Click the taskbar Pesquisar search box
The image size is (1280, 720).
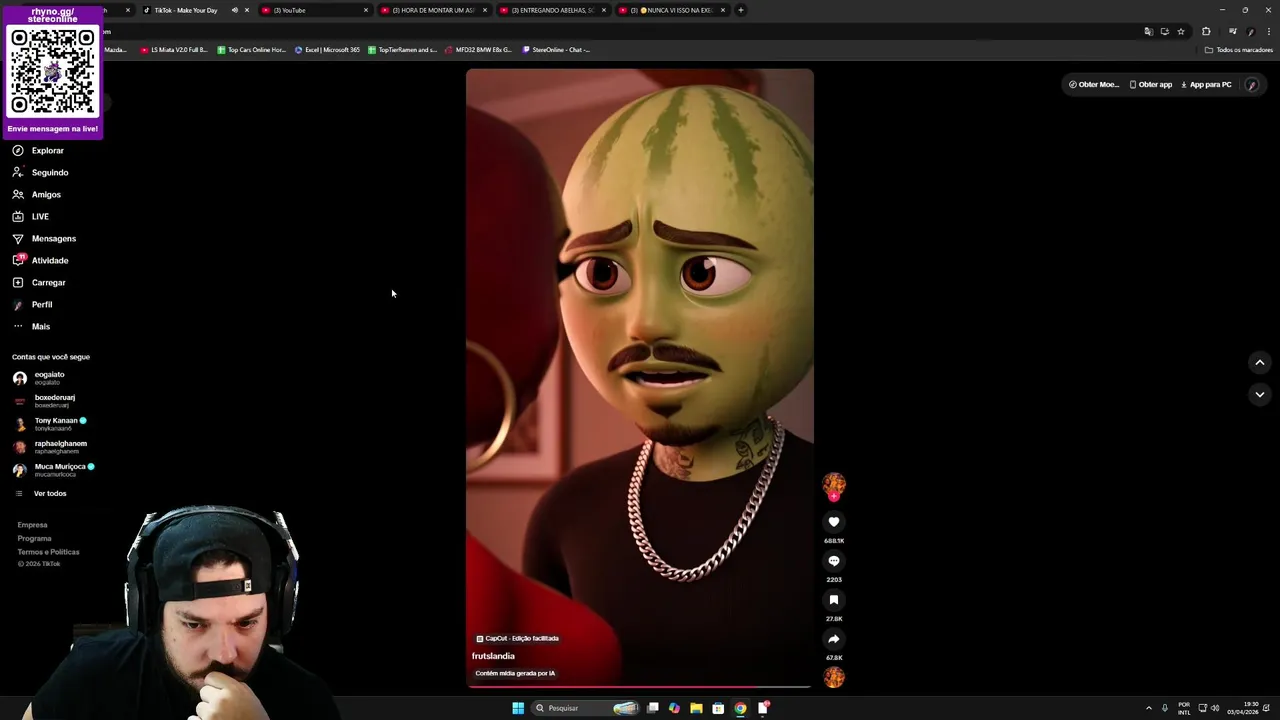(x=587, y=708)
